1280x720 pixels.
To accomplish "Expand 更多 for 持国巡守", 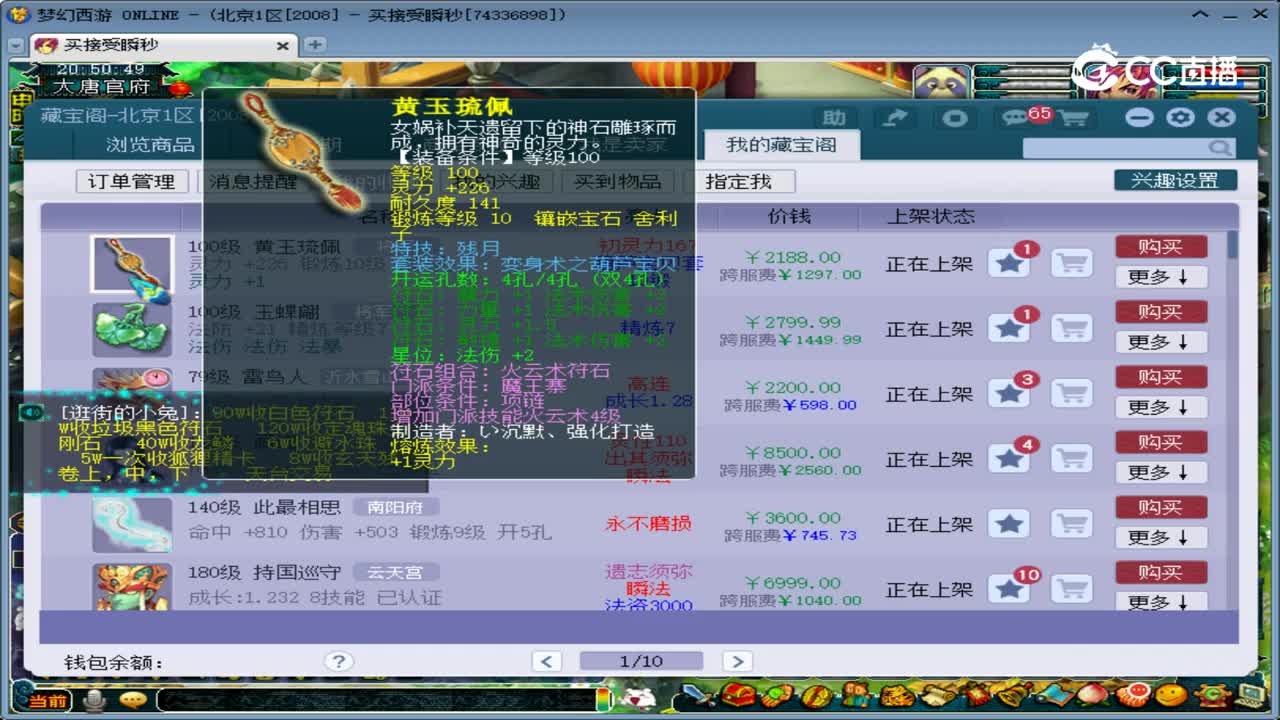I will point(1161,601).
